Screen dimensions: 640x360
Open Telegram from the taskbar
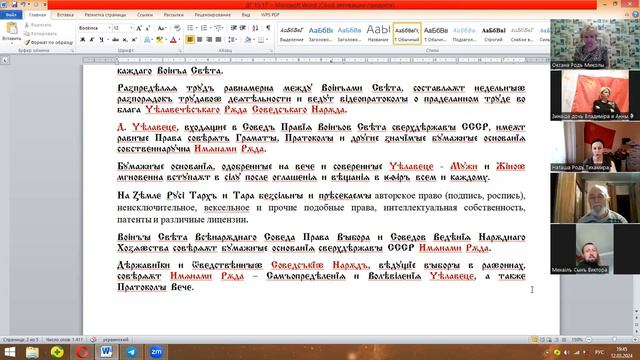click(131, 352)
